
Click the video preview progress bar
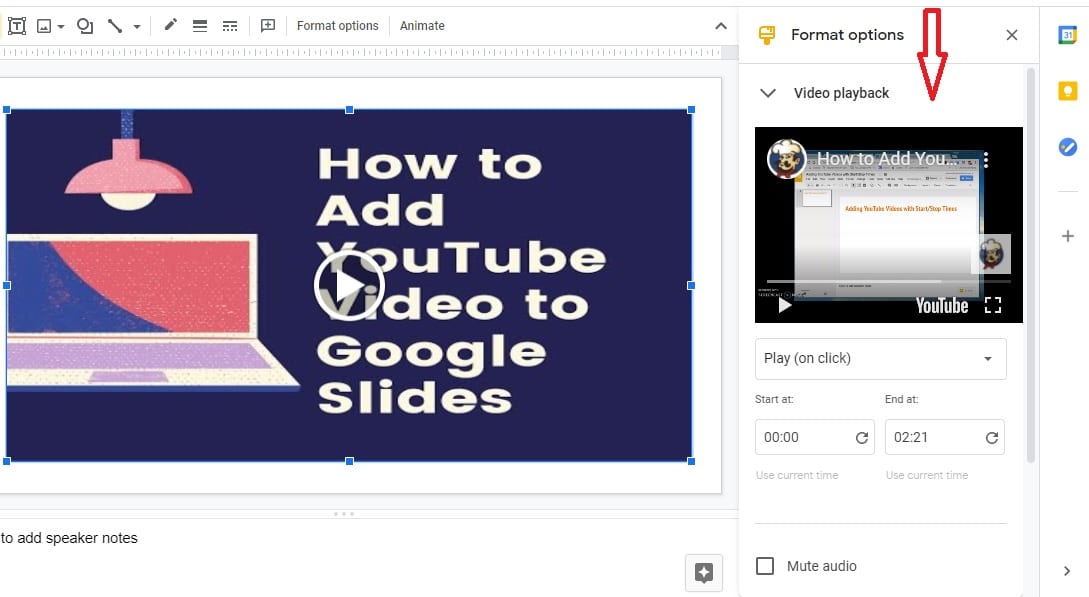pos(889,282)
